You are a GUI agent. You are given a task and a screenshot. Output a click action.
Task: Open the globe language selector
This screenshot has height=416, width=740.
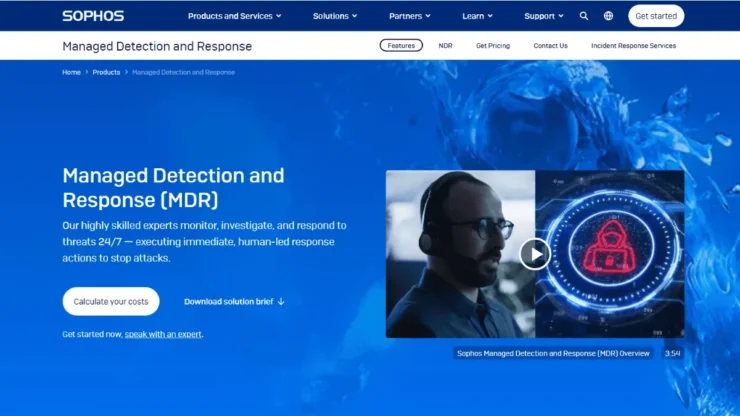pos(608,16)
